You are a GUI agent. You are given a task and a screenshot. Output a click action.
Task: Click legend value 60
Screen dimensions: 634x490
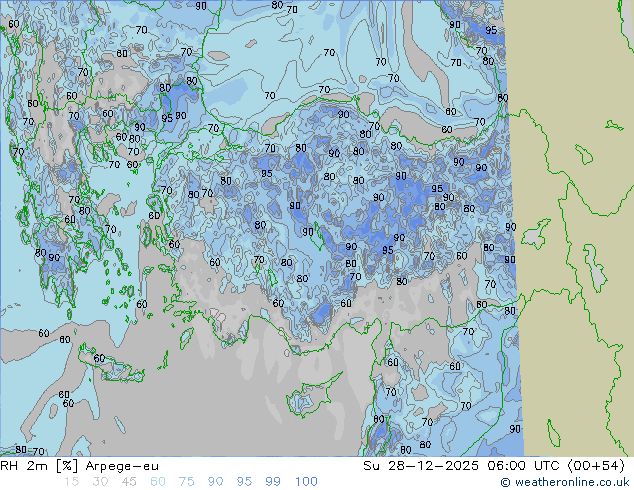pos(158,482)
